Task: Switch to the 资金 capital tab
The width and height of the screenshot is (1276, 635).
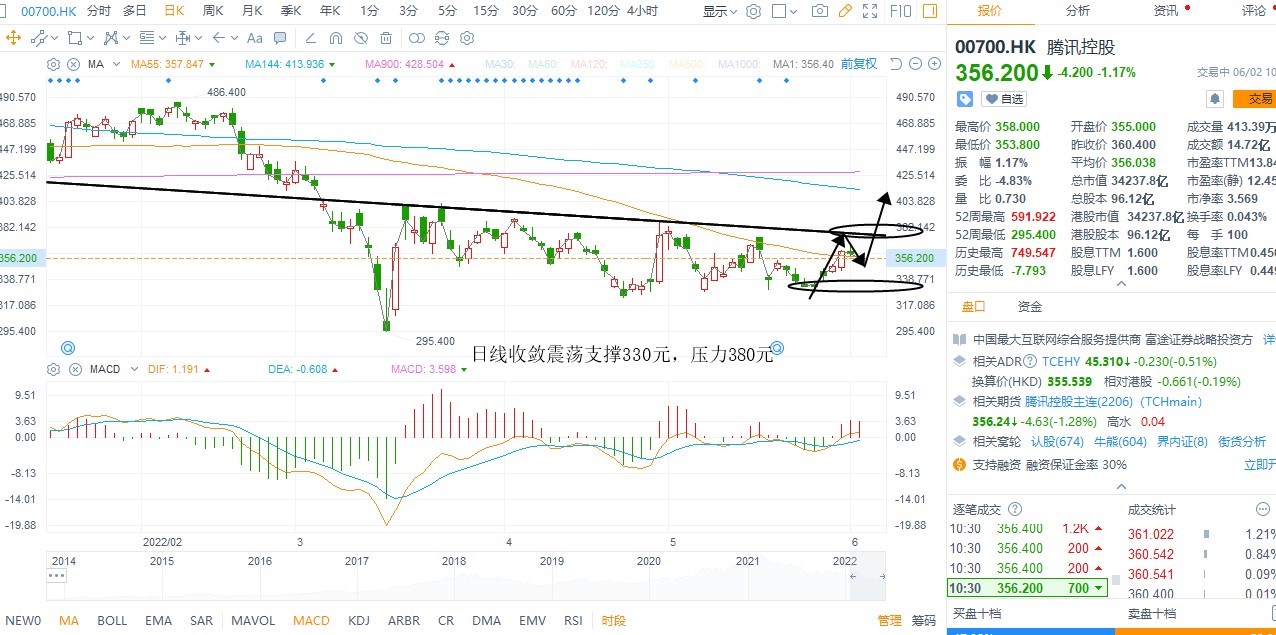Action: 1030,307
